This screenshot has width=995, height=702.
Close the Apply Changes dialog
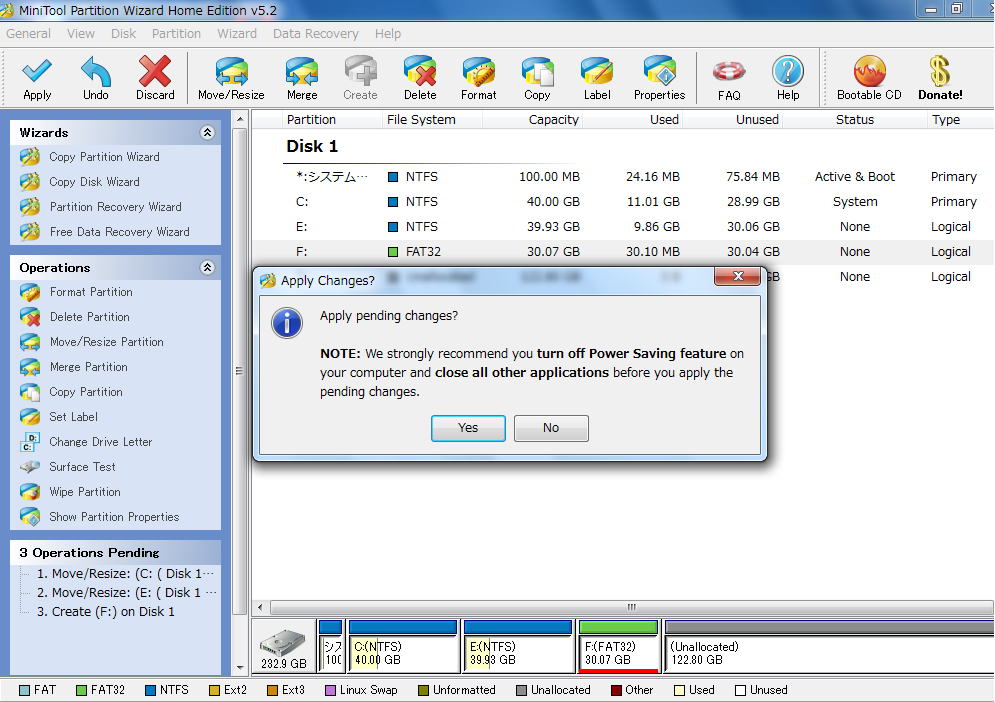[737, 276]
